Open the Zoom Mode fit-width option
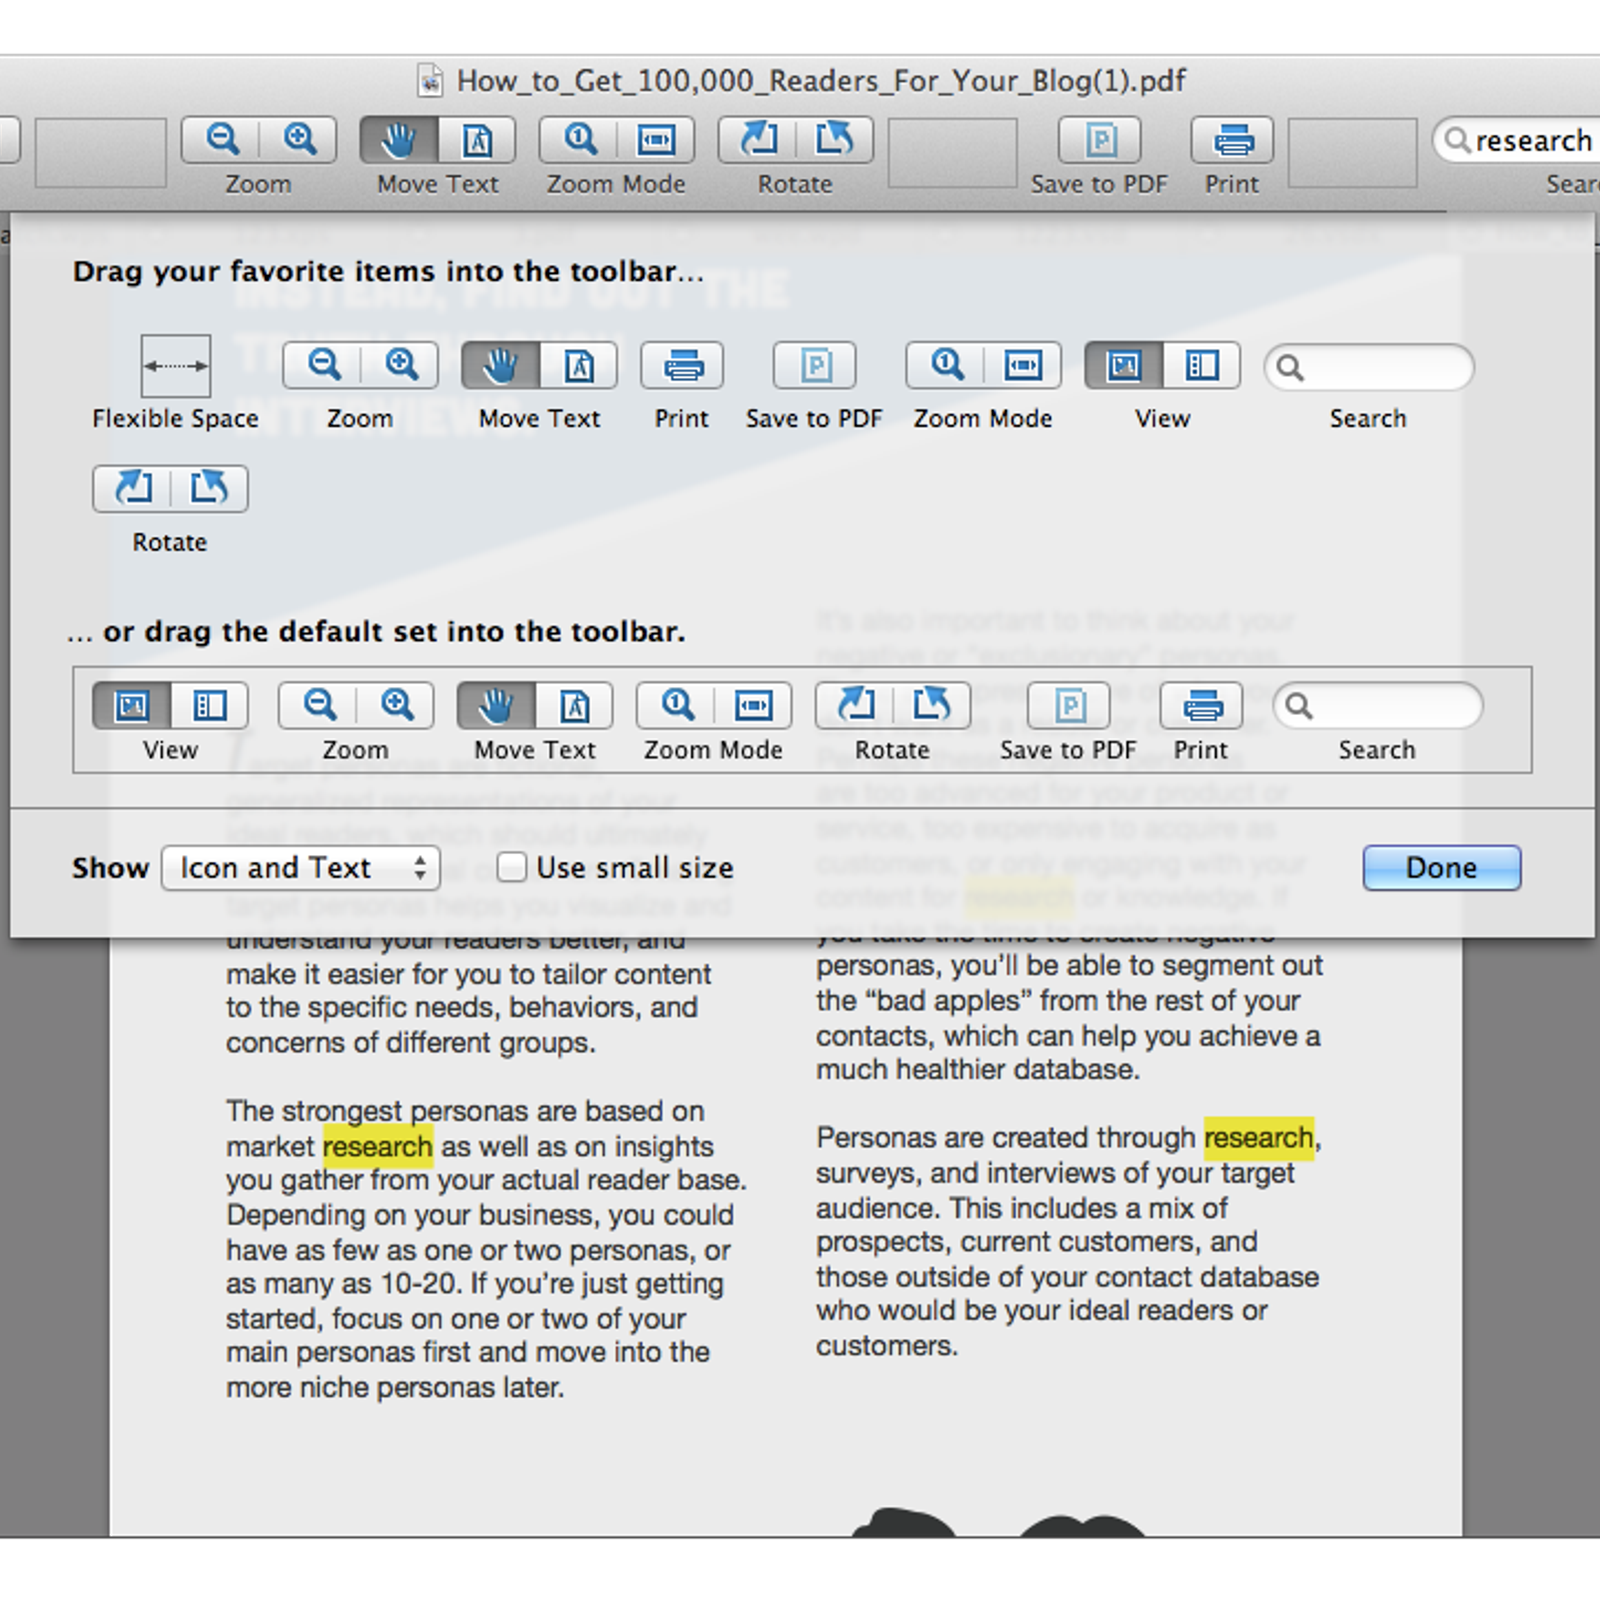 pos(1020,365)
